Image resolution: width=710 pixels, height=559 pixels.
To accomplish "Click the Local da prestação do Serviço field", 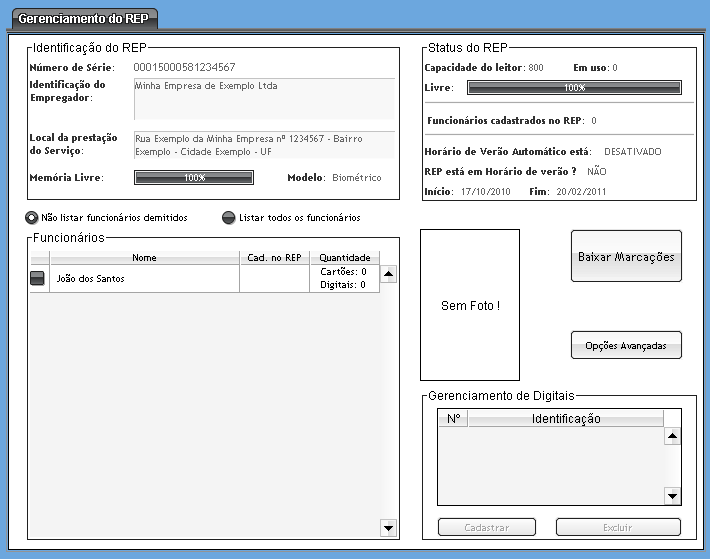I will pyautogui.click(x=264, y=144).
